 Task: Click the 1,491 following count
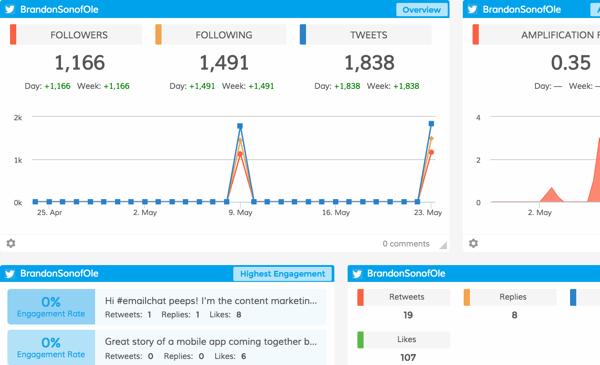pos(224,63)
